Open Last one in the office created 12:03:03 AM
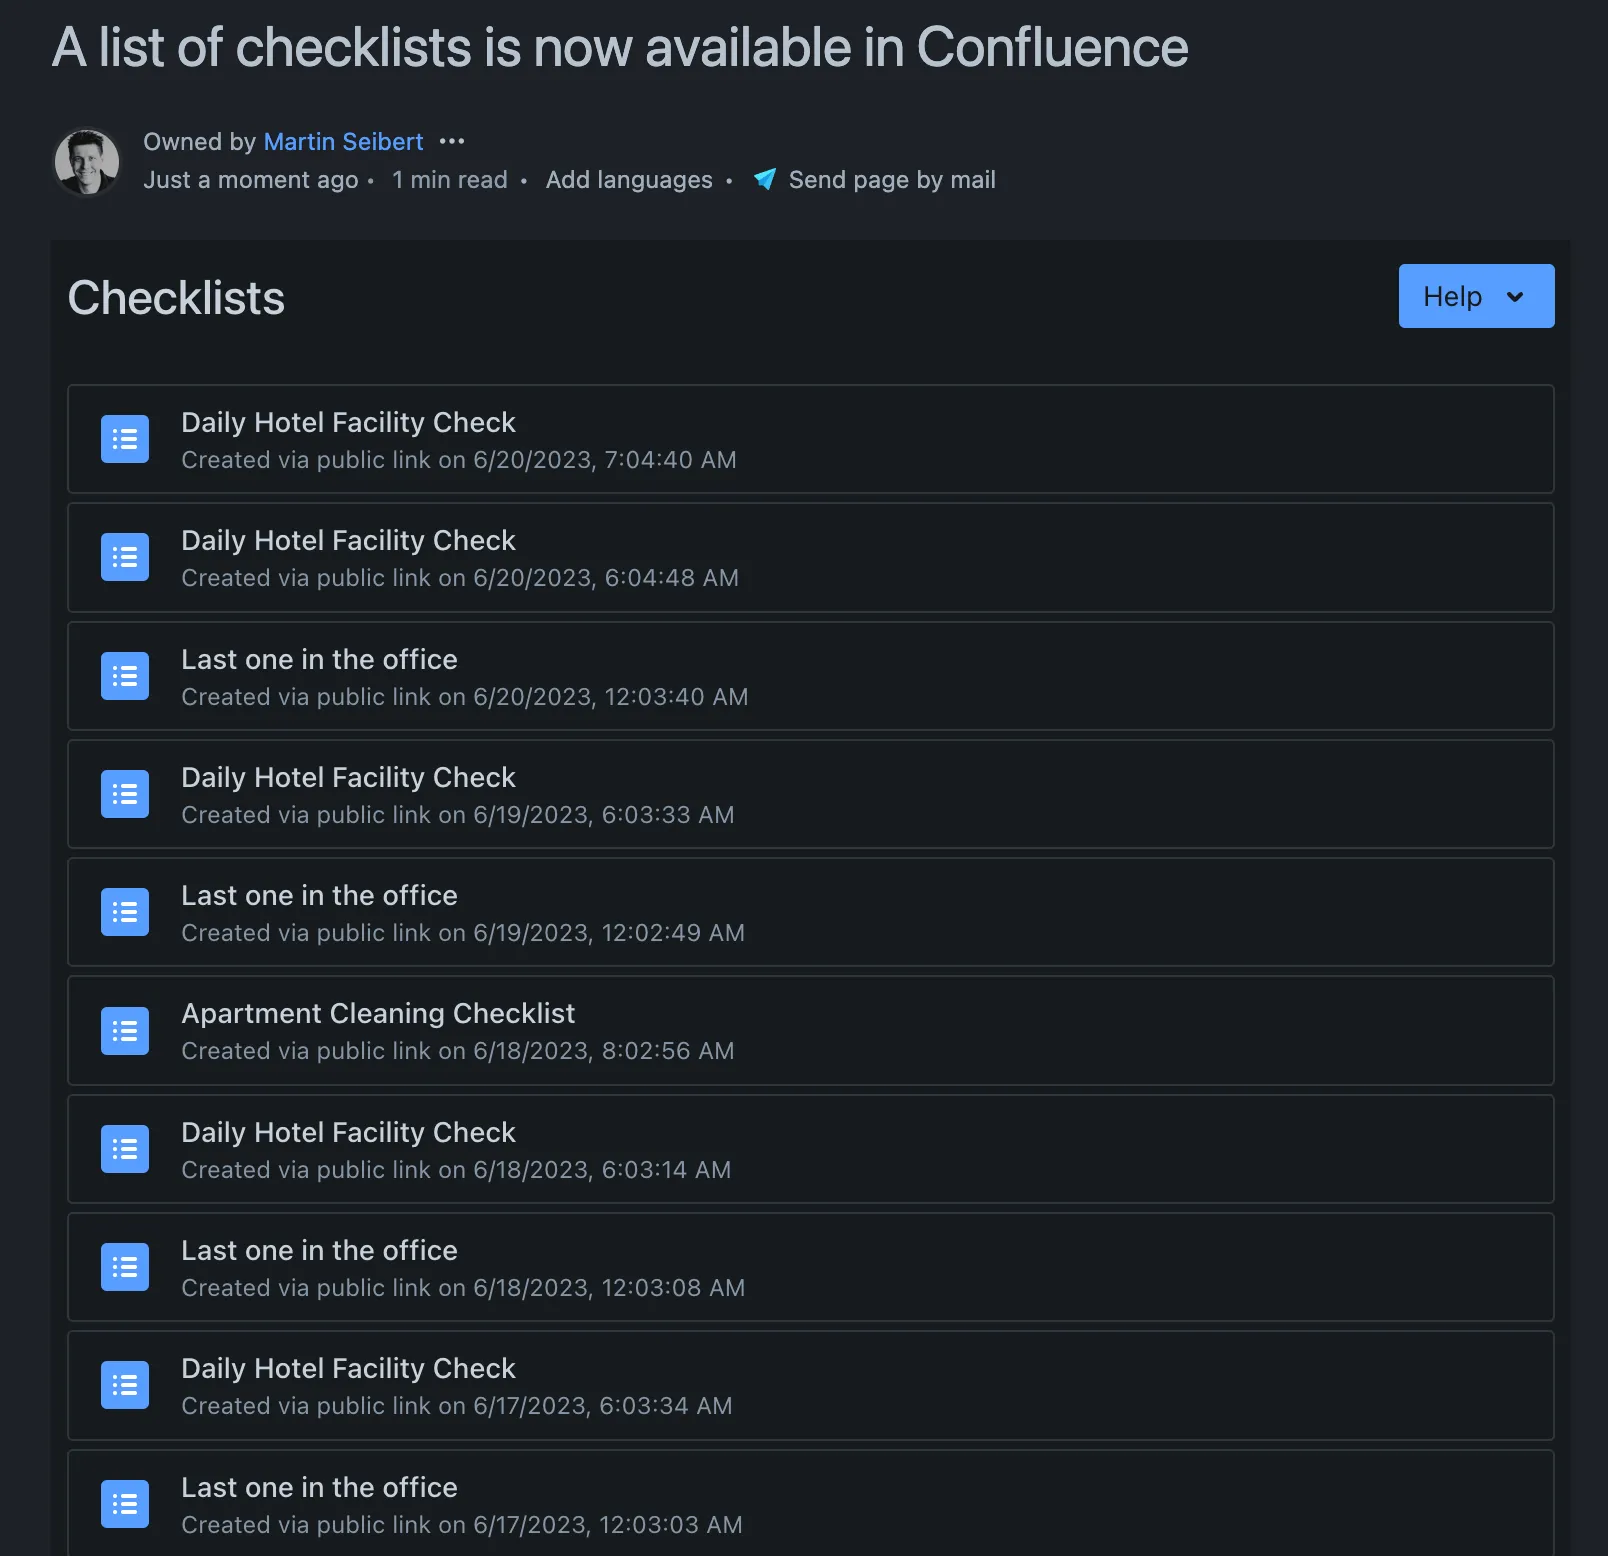The image size is (1608, 1556). pos(319,1487)
